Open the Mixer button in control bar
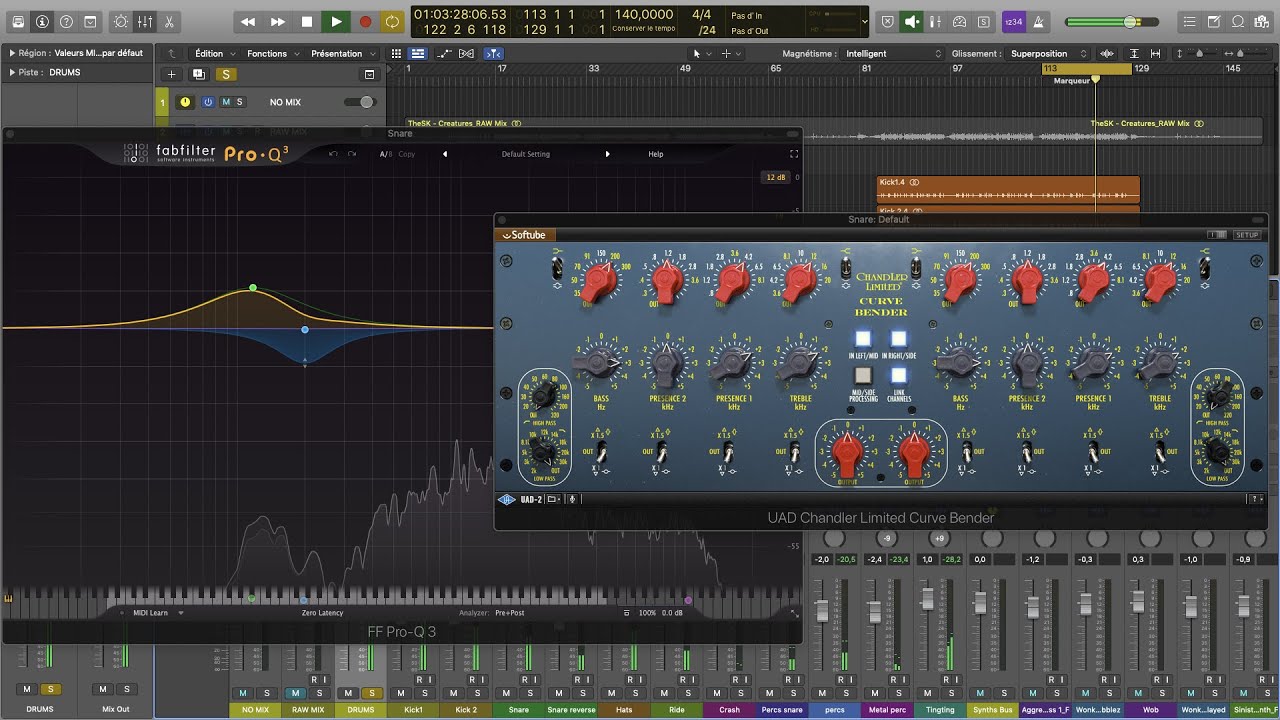1280x720 pixels. [145, 21]
